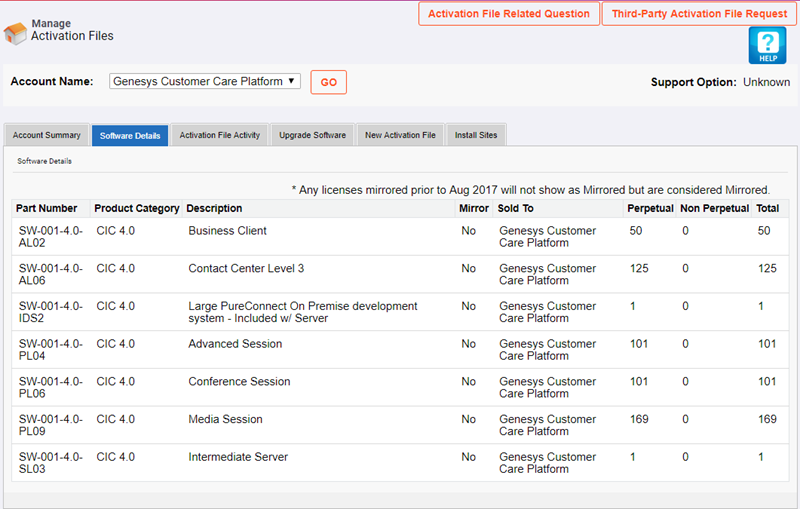Go to the Upgrade Software tab
800x509 pixels.
pos(312,135)
